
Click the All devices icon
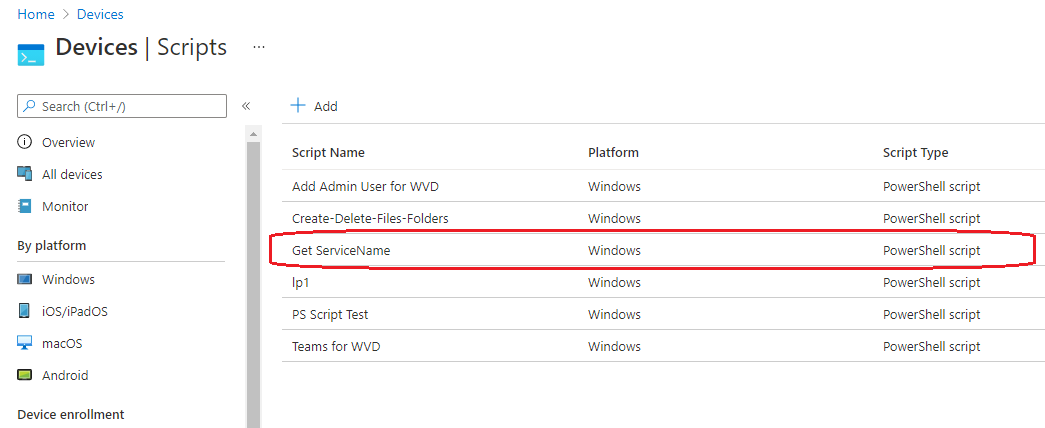25,174
